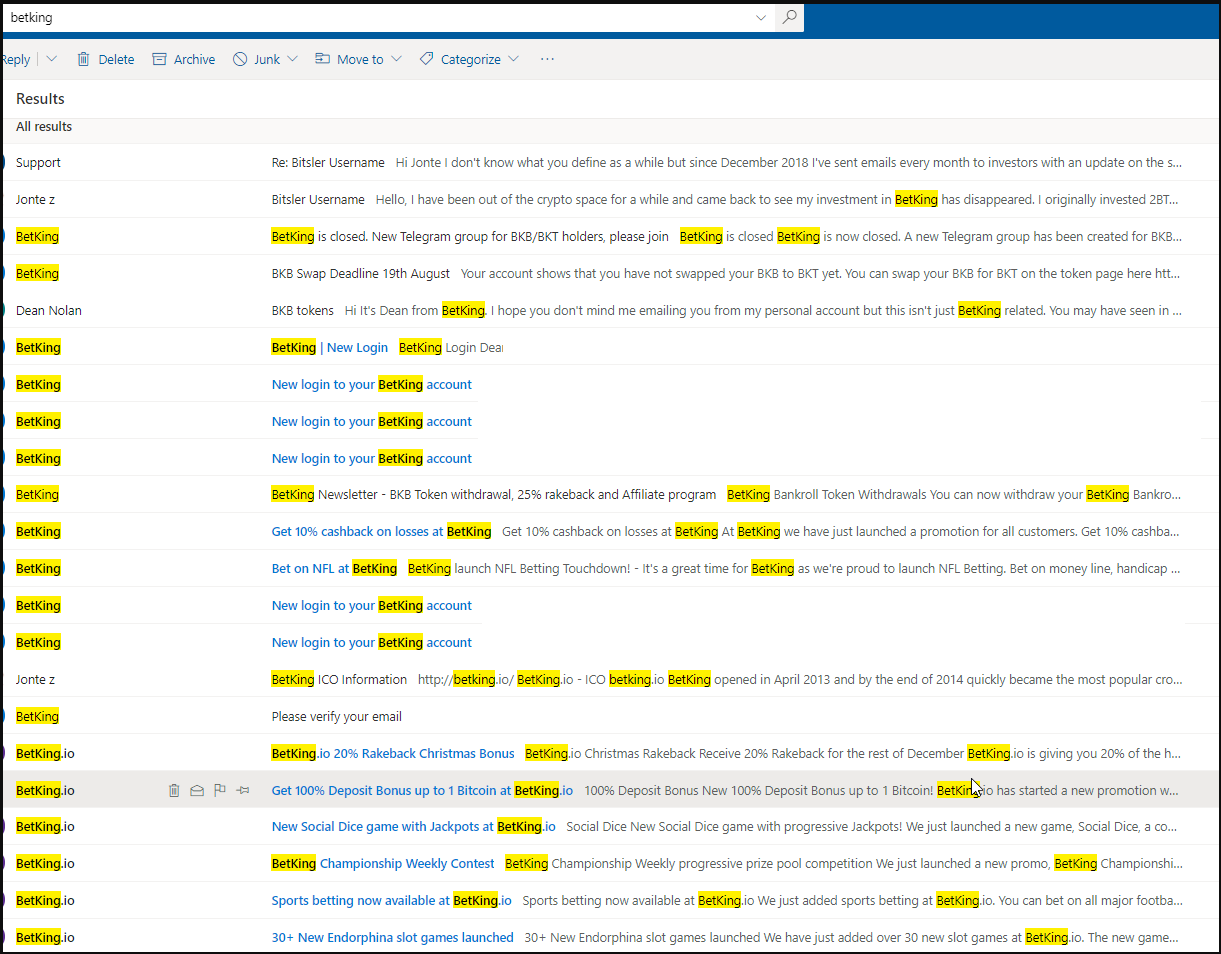Open the Please verify your email message

point(611,716)
